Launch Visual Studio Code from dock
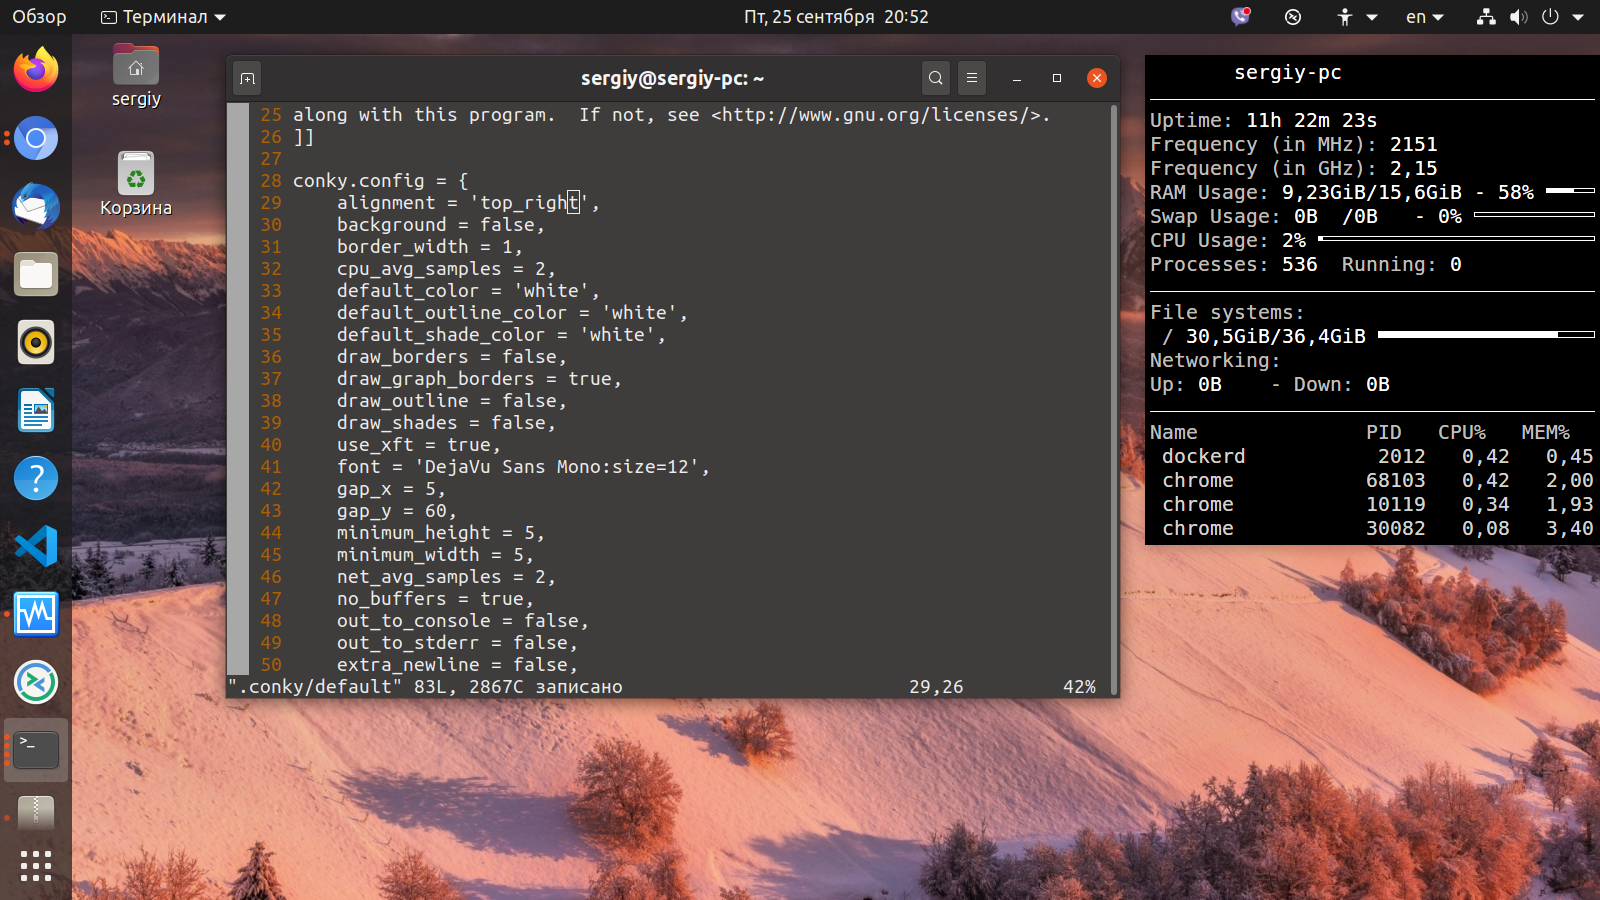Image resolution: width=1600 pixels, height=900 pixels. [36, 546]
